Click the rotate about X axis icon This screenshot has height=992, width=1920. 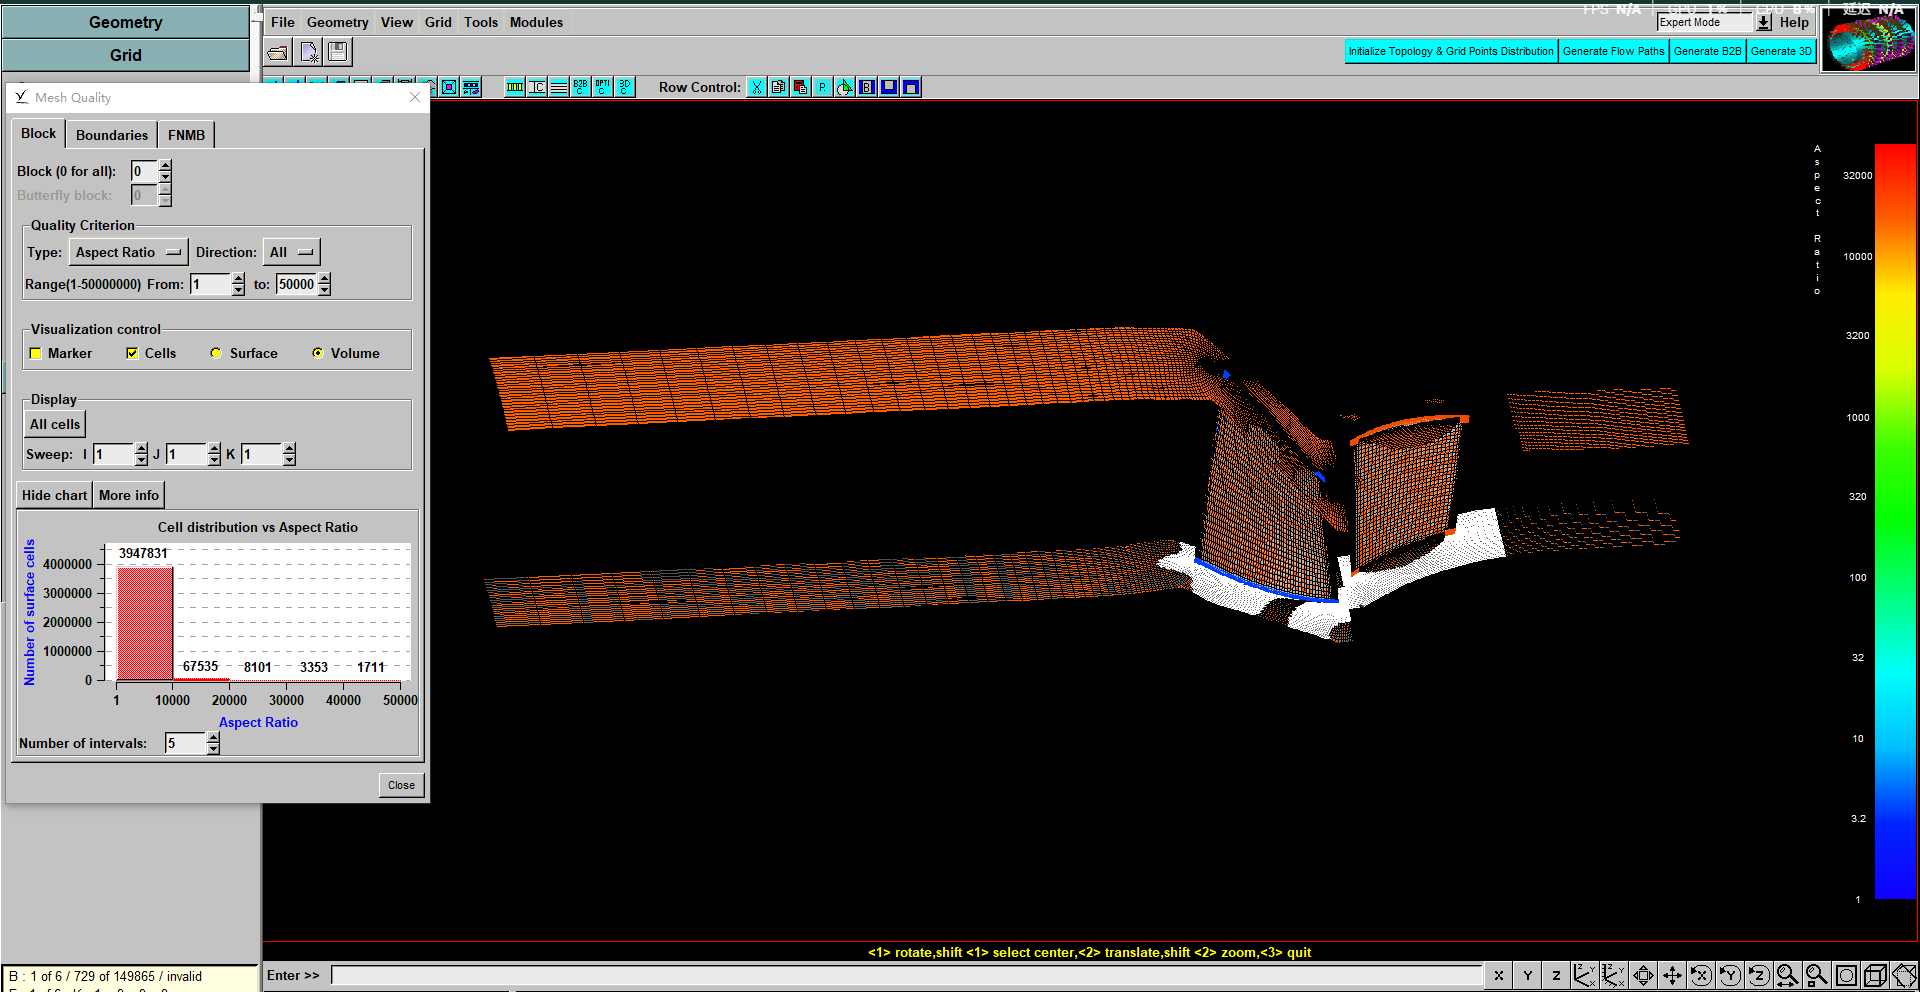(1700, 975)
